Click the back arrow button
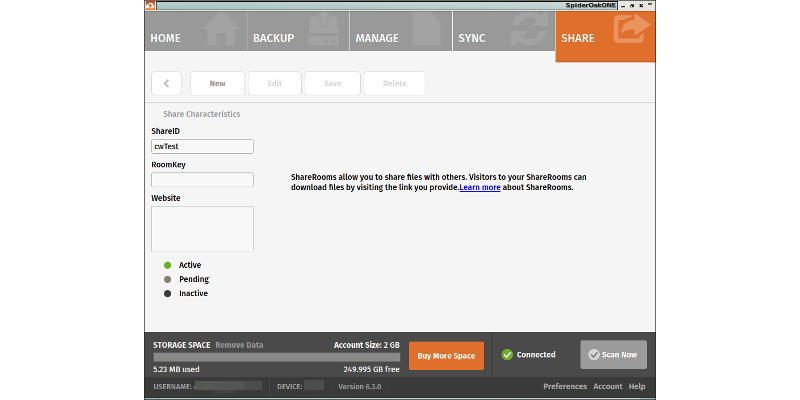 coord(166,84)
